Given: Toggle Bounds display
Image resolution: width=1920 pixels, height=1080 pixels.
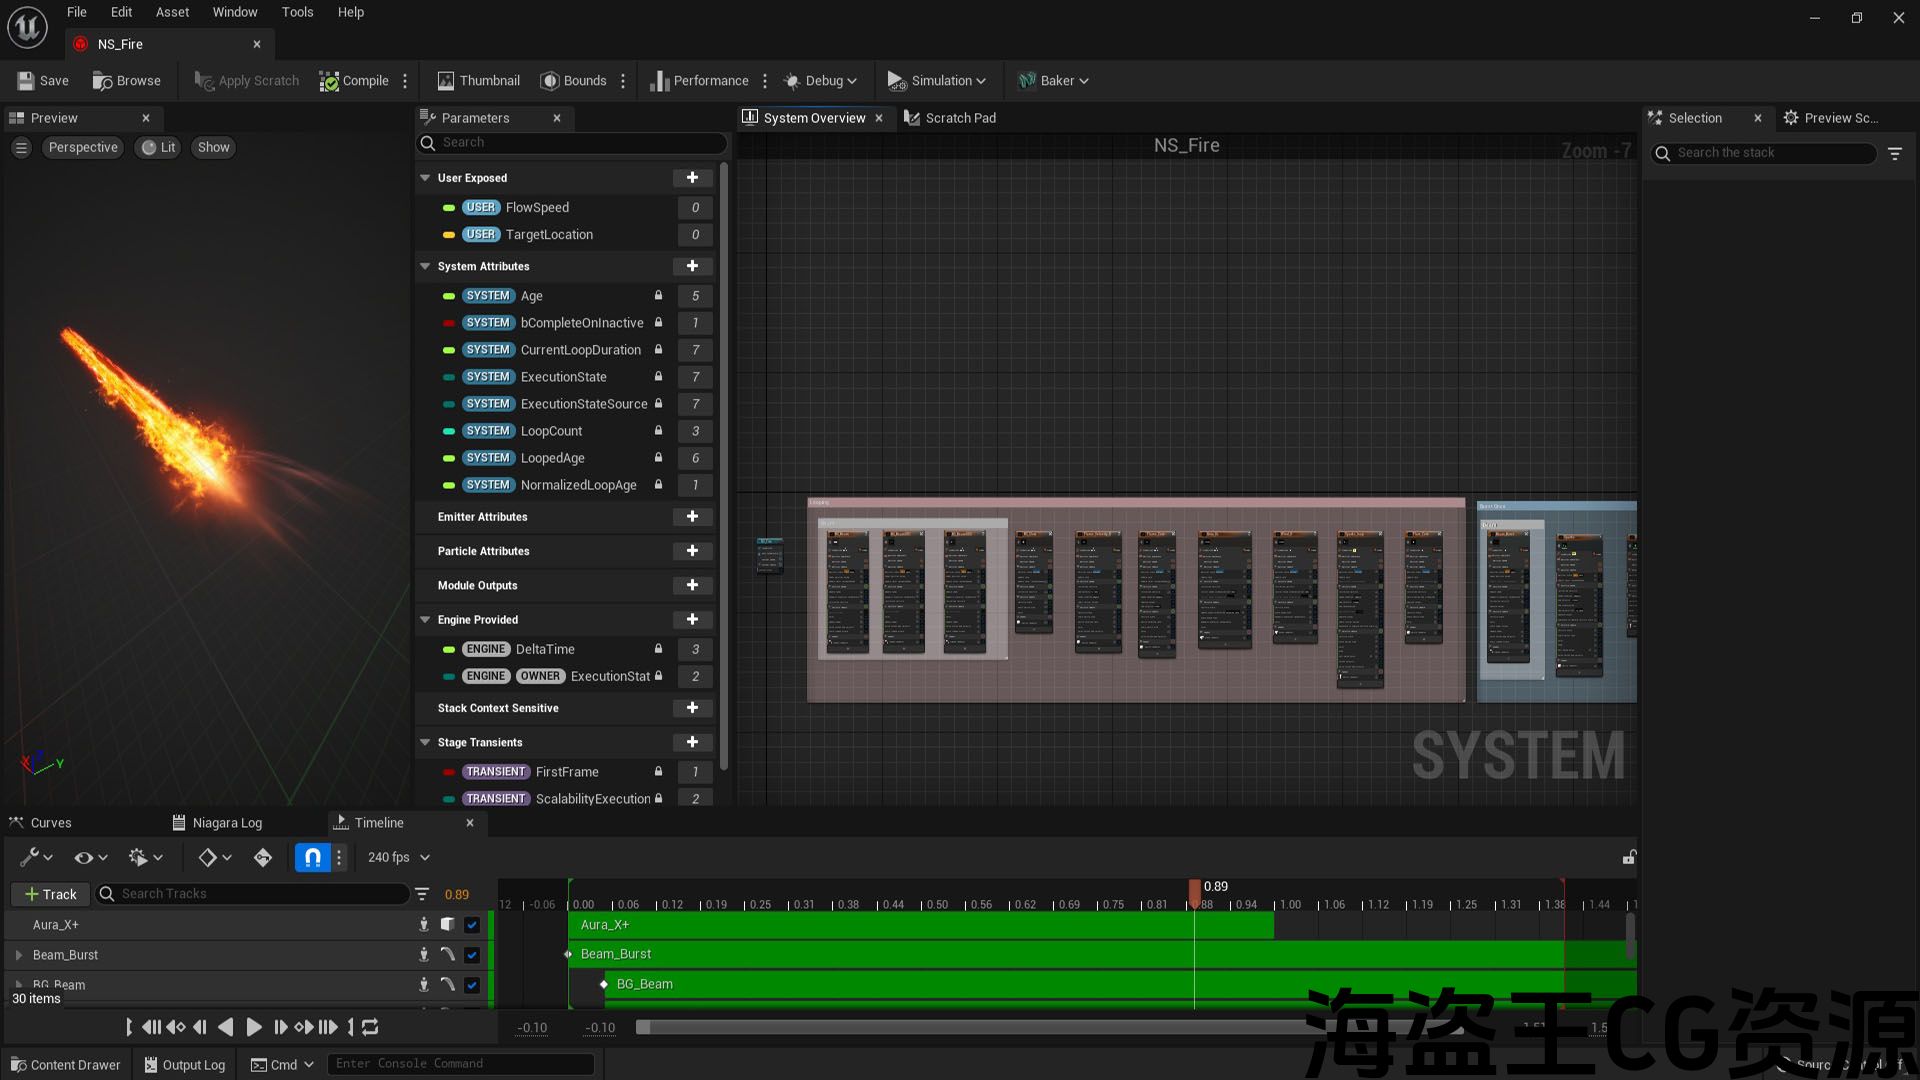Looking at the screenshot, I should click(573, 81).
